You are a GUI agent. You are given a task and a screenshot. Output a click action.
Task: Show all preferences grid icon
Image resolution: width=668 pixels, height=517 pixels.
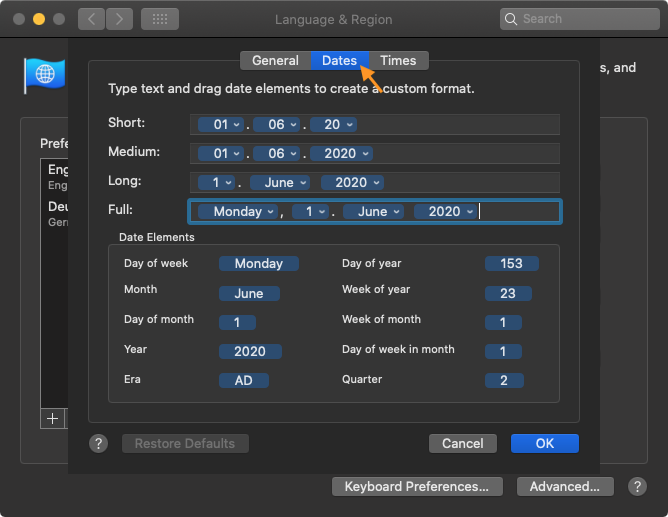point(160,19)
